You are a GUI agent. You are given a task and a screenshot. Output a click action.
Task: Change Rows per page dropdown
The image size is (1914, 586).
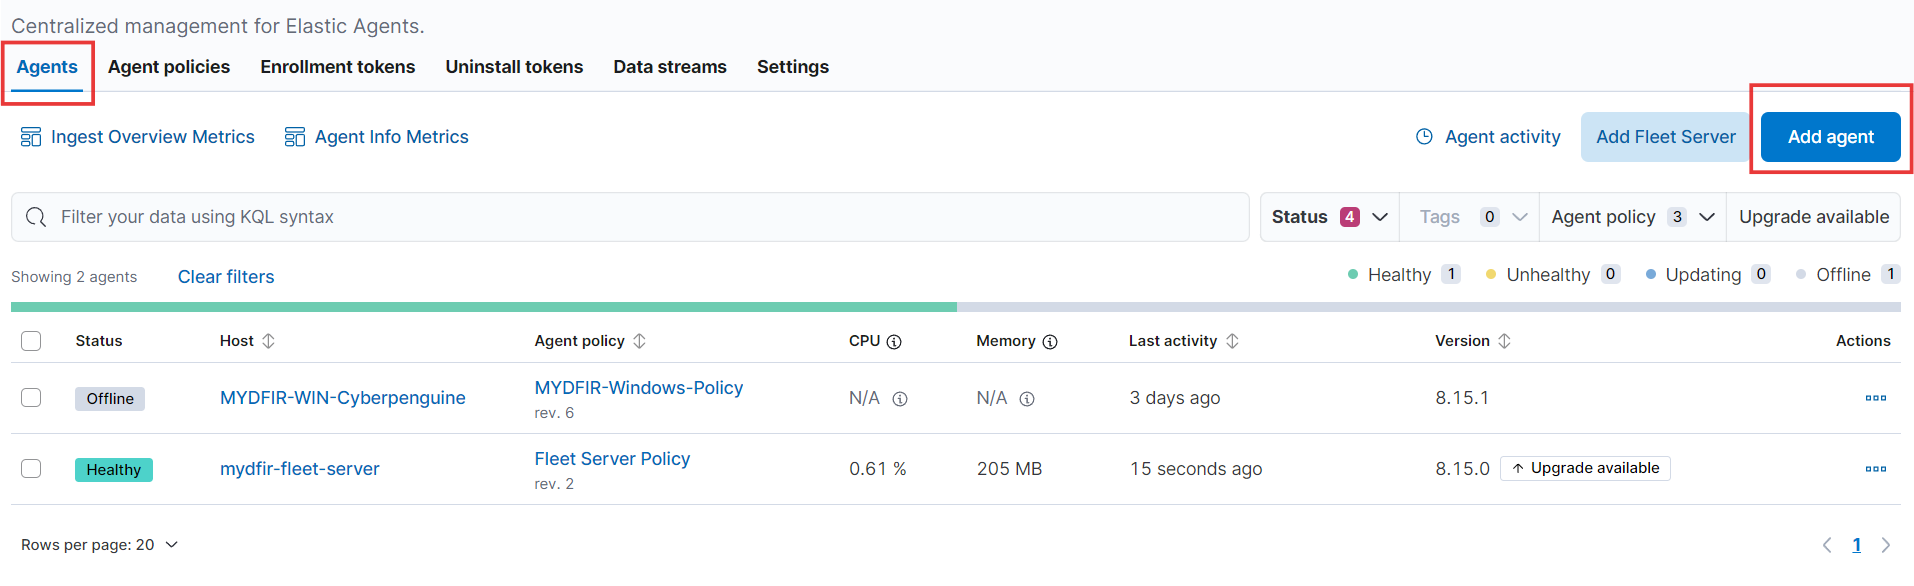click(99, 545)
